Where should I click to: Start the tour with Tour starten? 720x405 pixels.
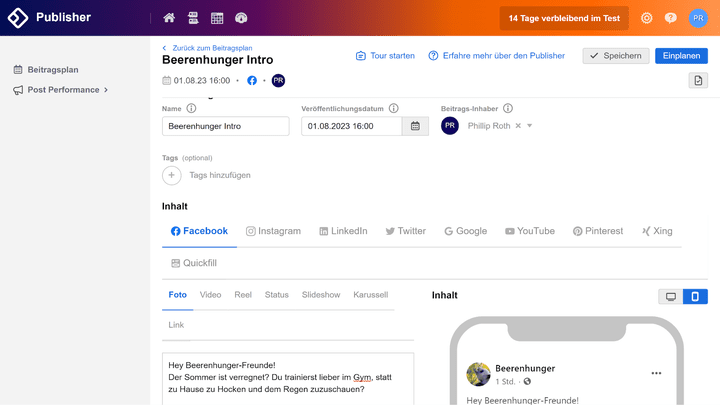coord(385,56)
